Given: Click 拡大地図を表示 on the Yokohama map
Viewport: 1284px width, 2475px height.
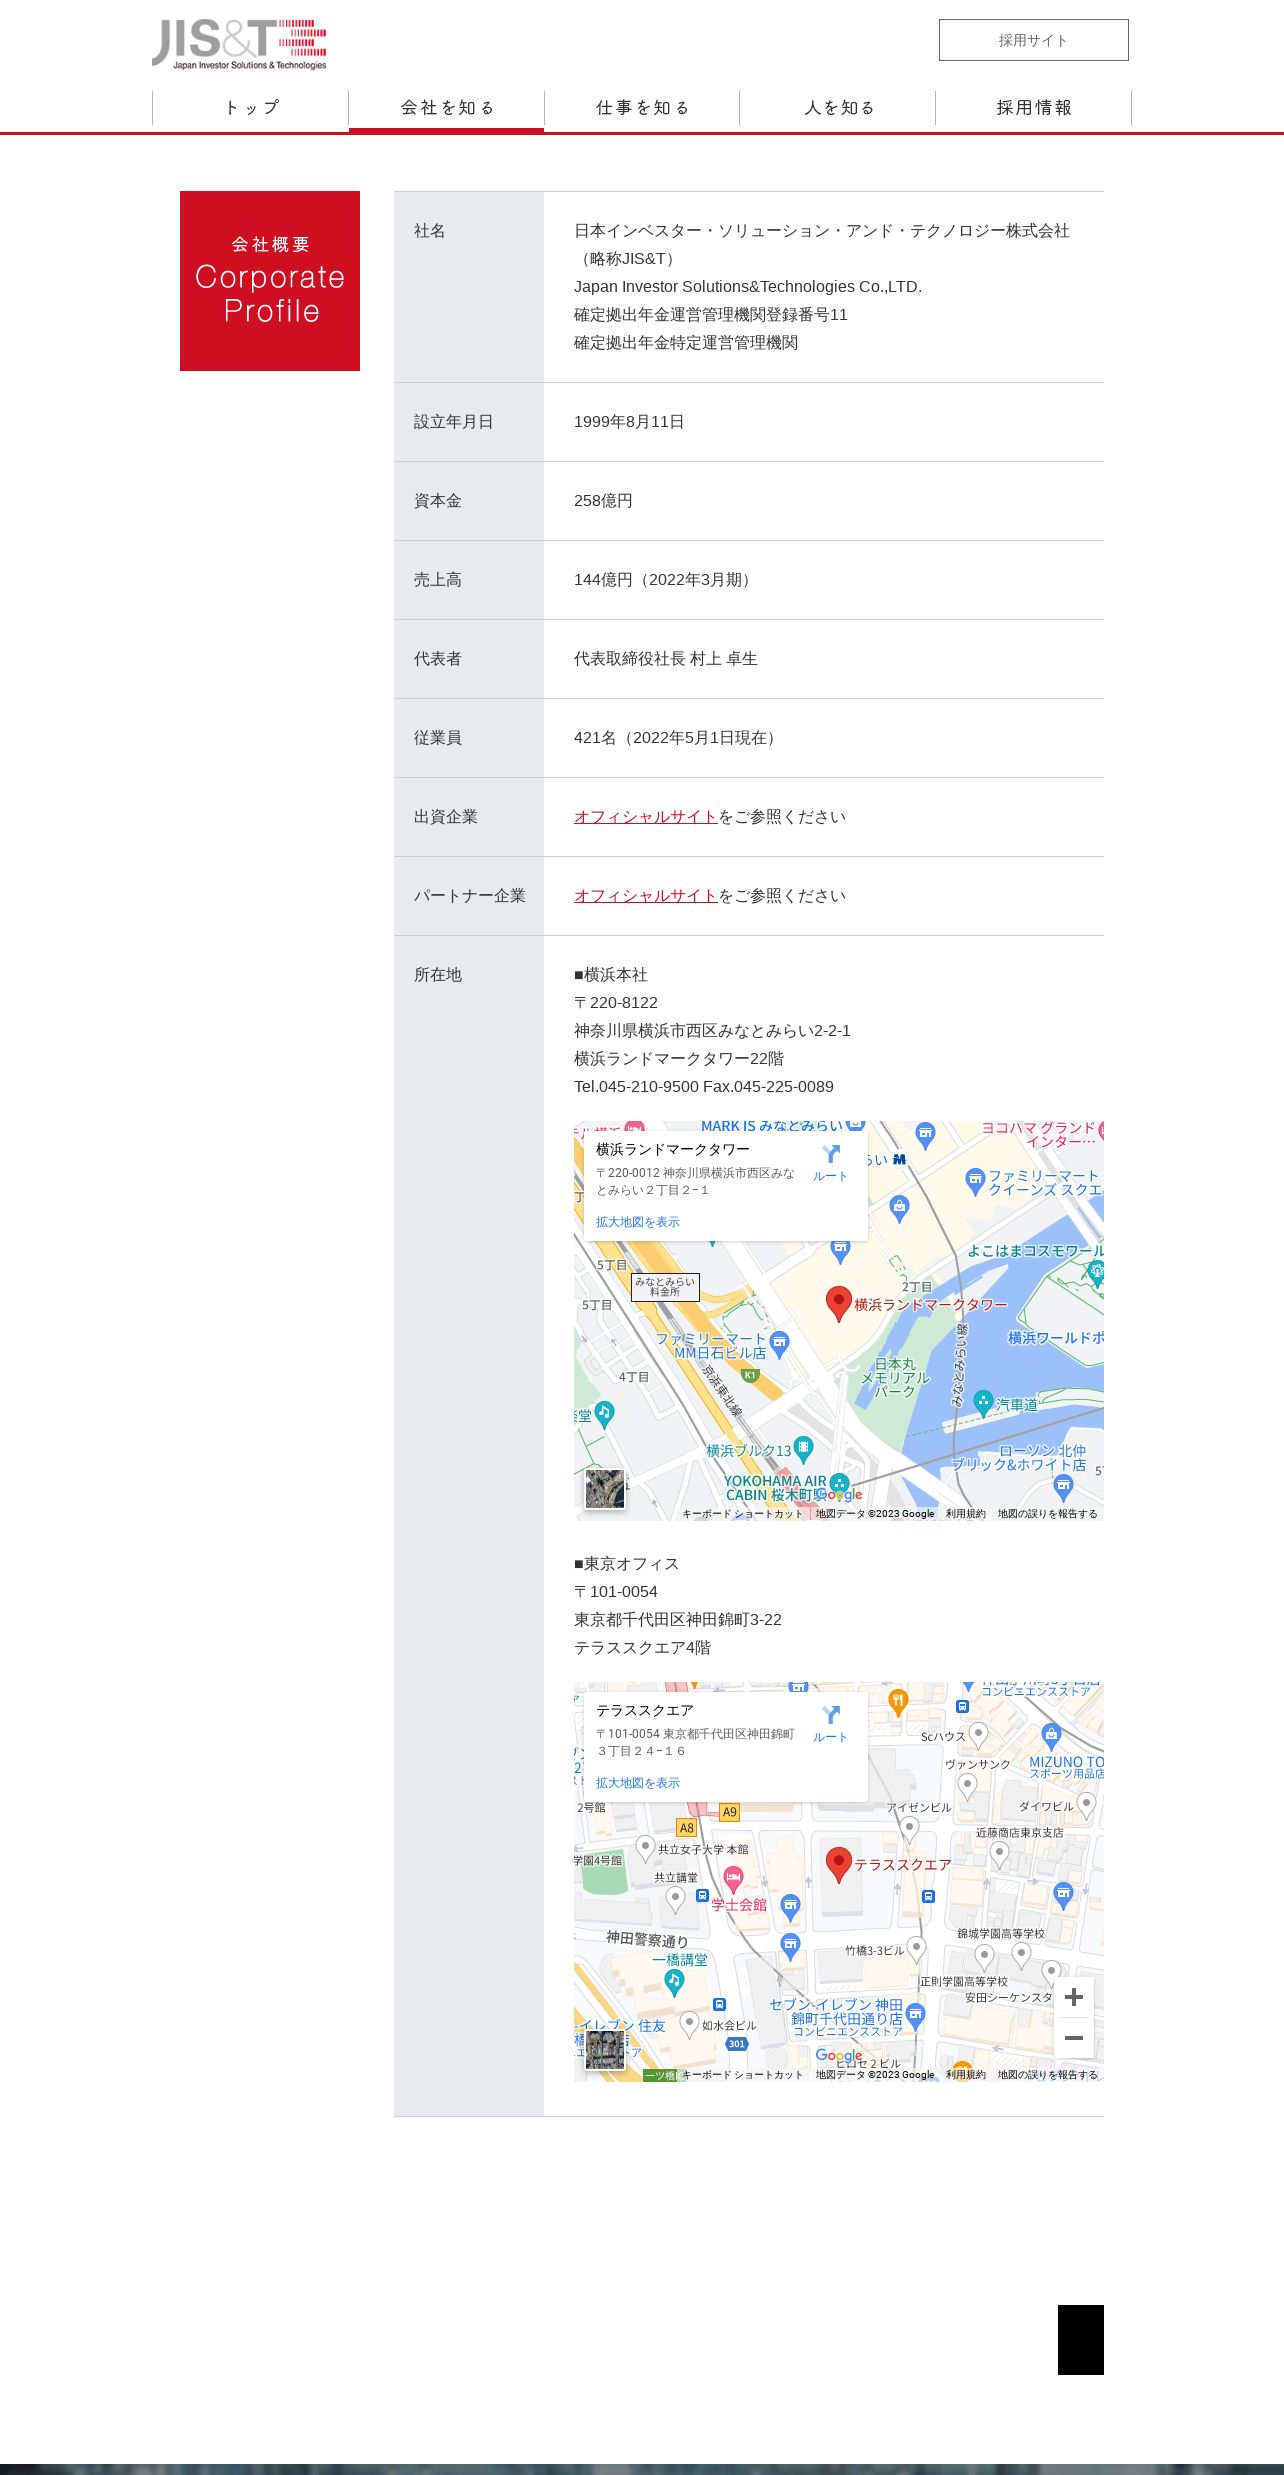Looking at the screenshot, I should pos(637,1222).
